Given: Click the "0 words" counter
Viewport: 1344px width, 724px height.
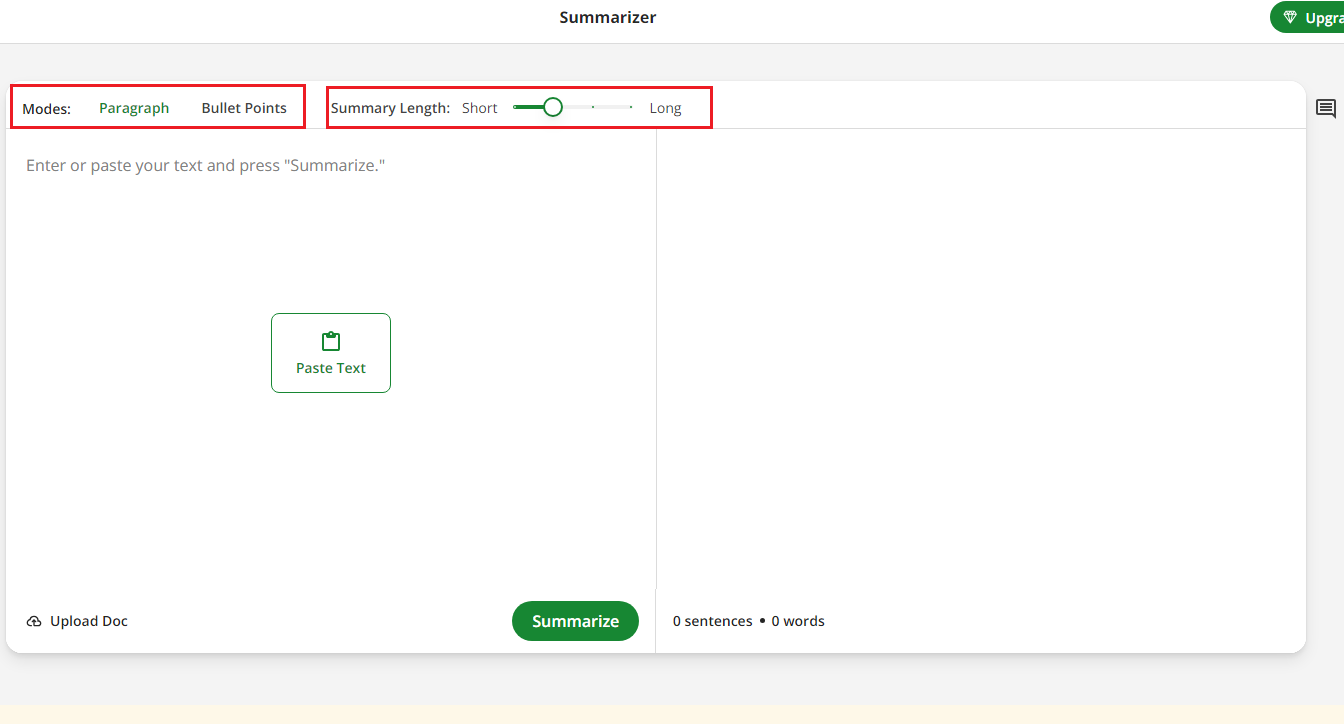Looking at the screenshot, I should tap(798, 621).
